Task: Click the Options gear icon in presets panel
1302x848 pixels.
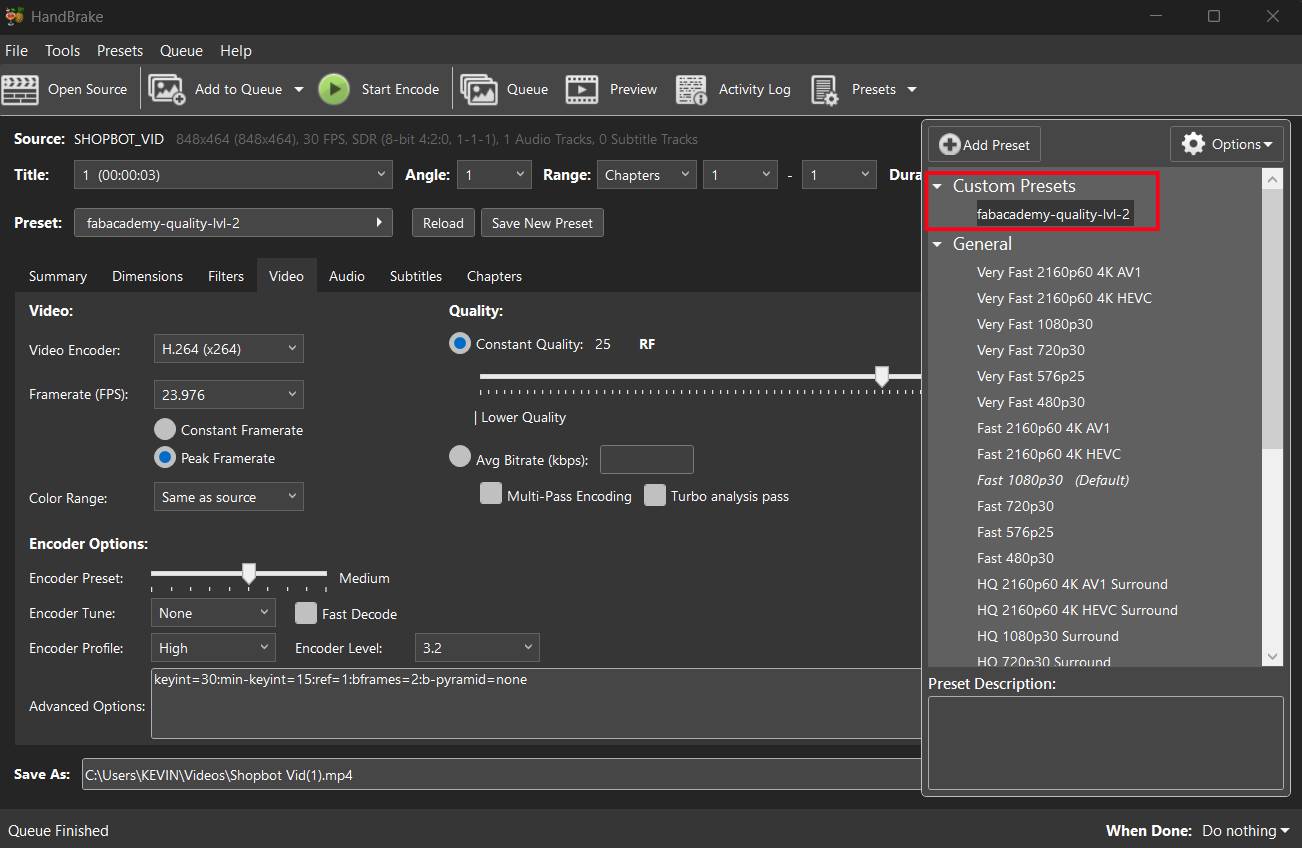Action: coord(1193,144)
